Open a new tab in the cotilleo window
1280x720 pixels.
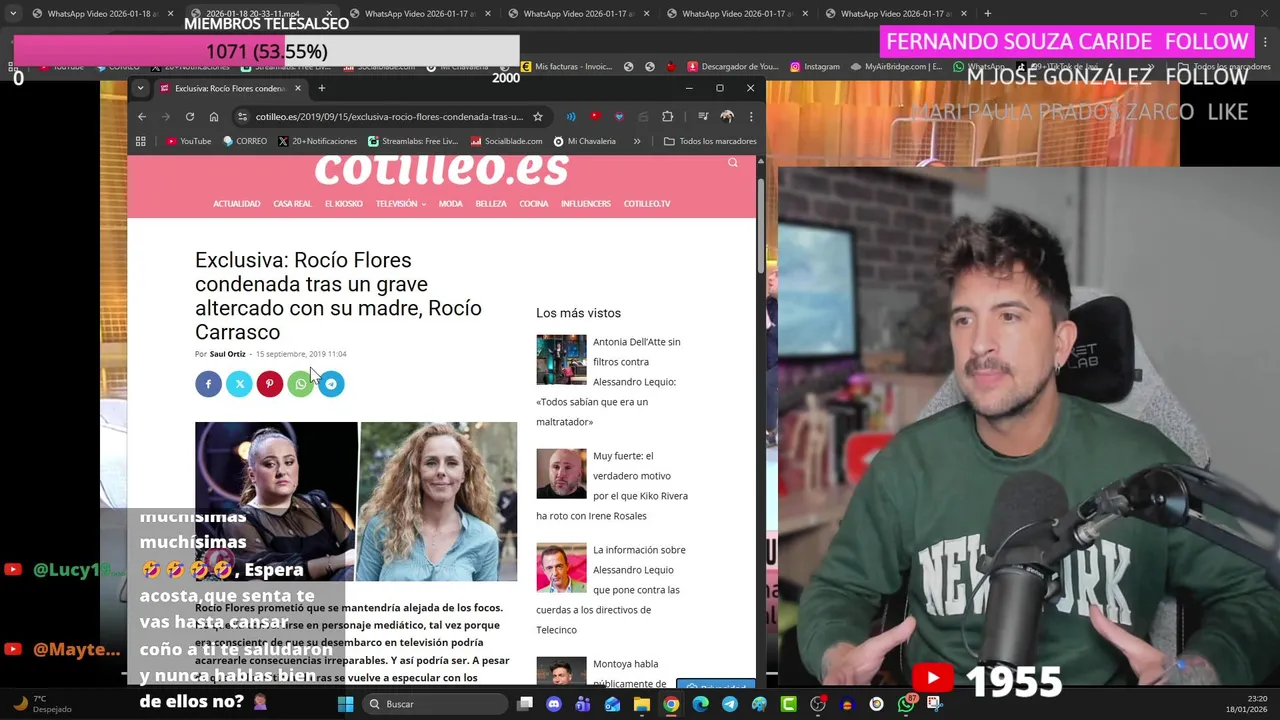pos(321,88)
